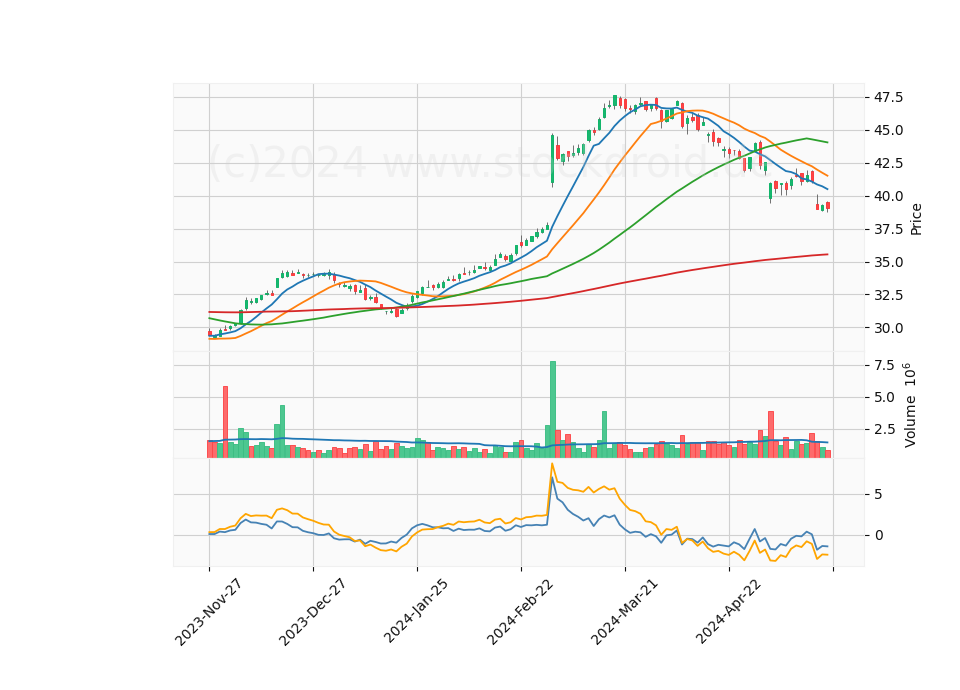The height and width of the screenshot is (690, 960).
Task: Click the 40.0 price axis tick
Action: tap(888, 197)
